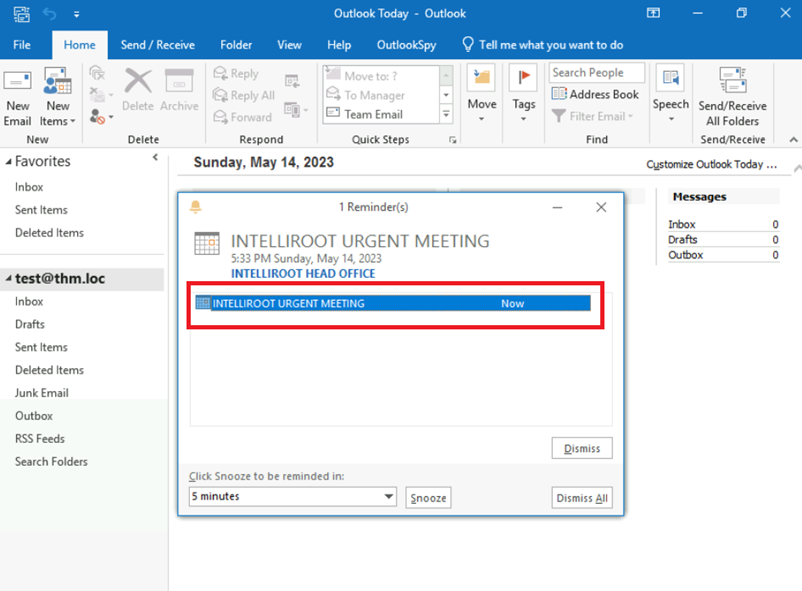Click the reminder bell icon
Viewport: 802px width, 591px height.
tap(195, 207)
